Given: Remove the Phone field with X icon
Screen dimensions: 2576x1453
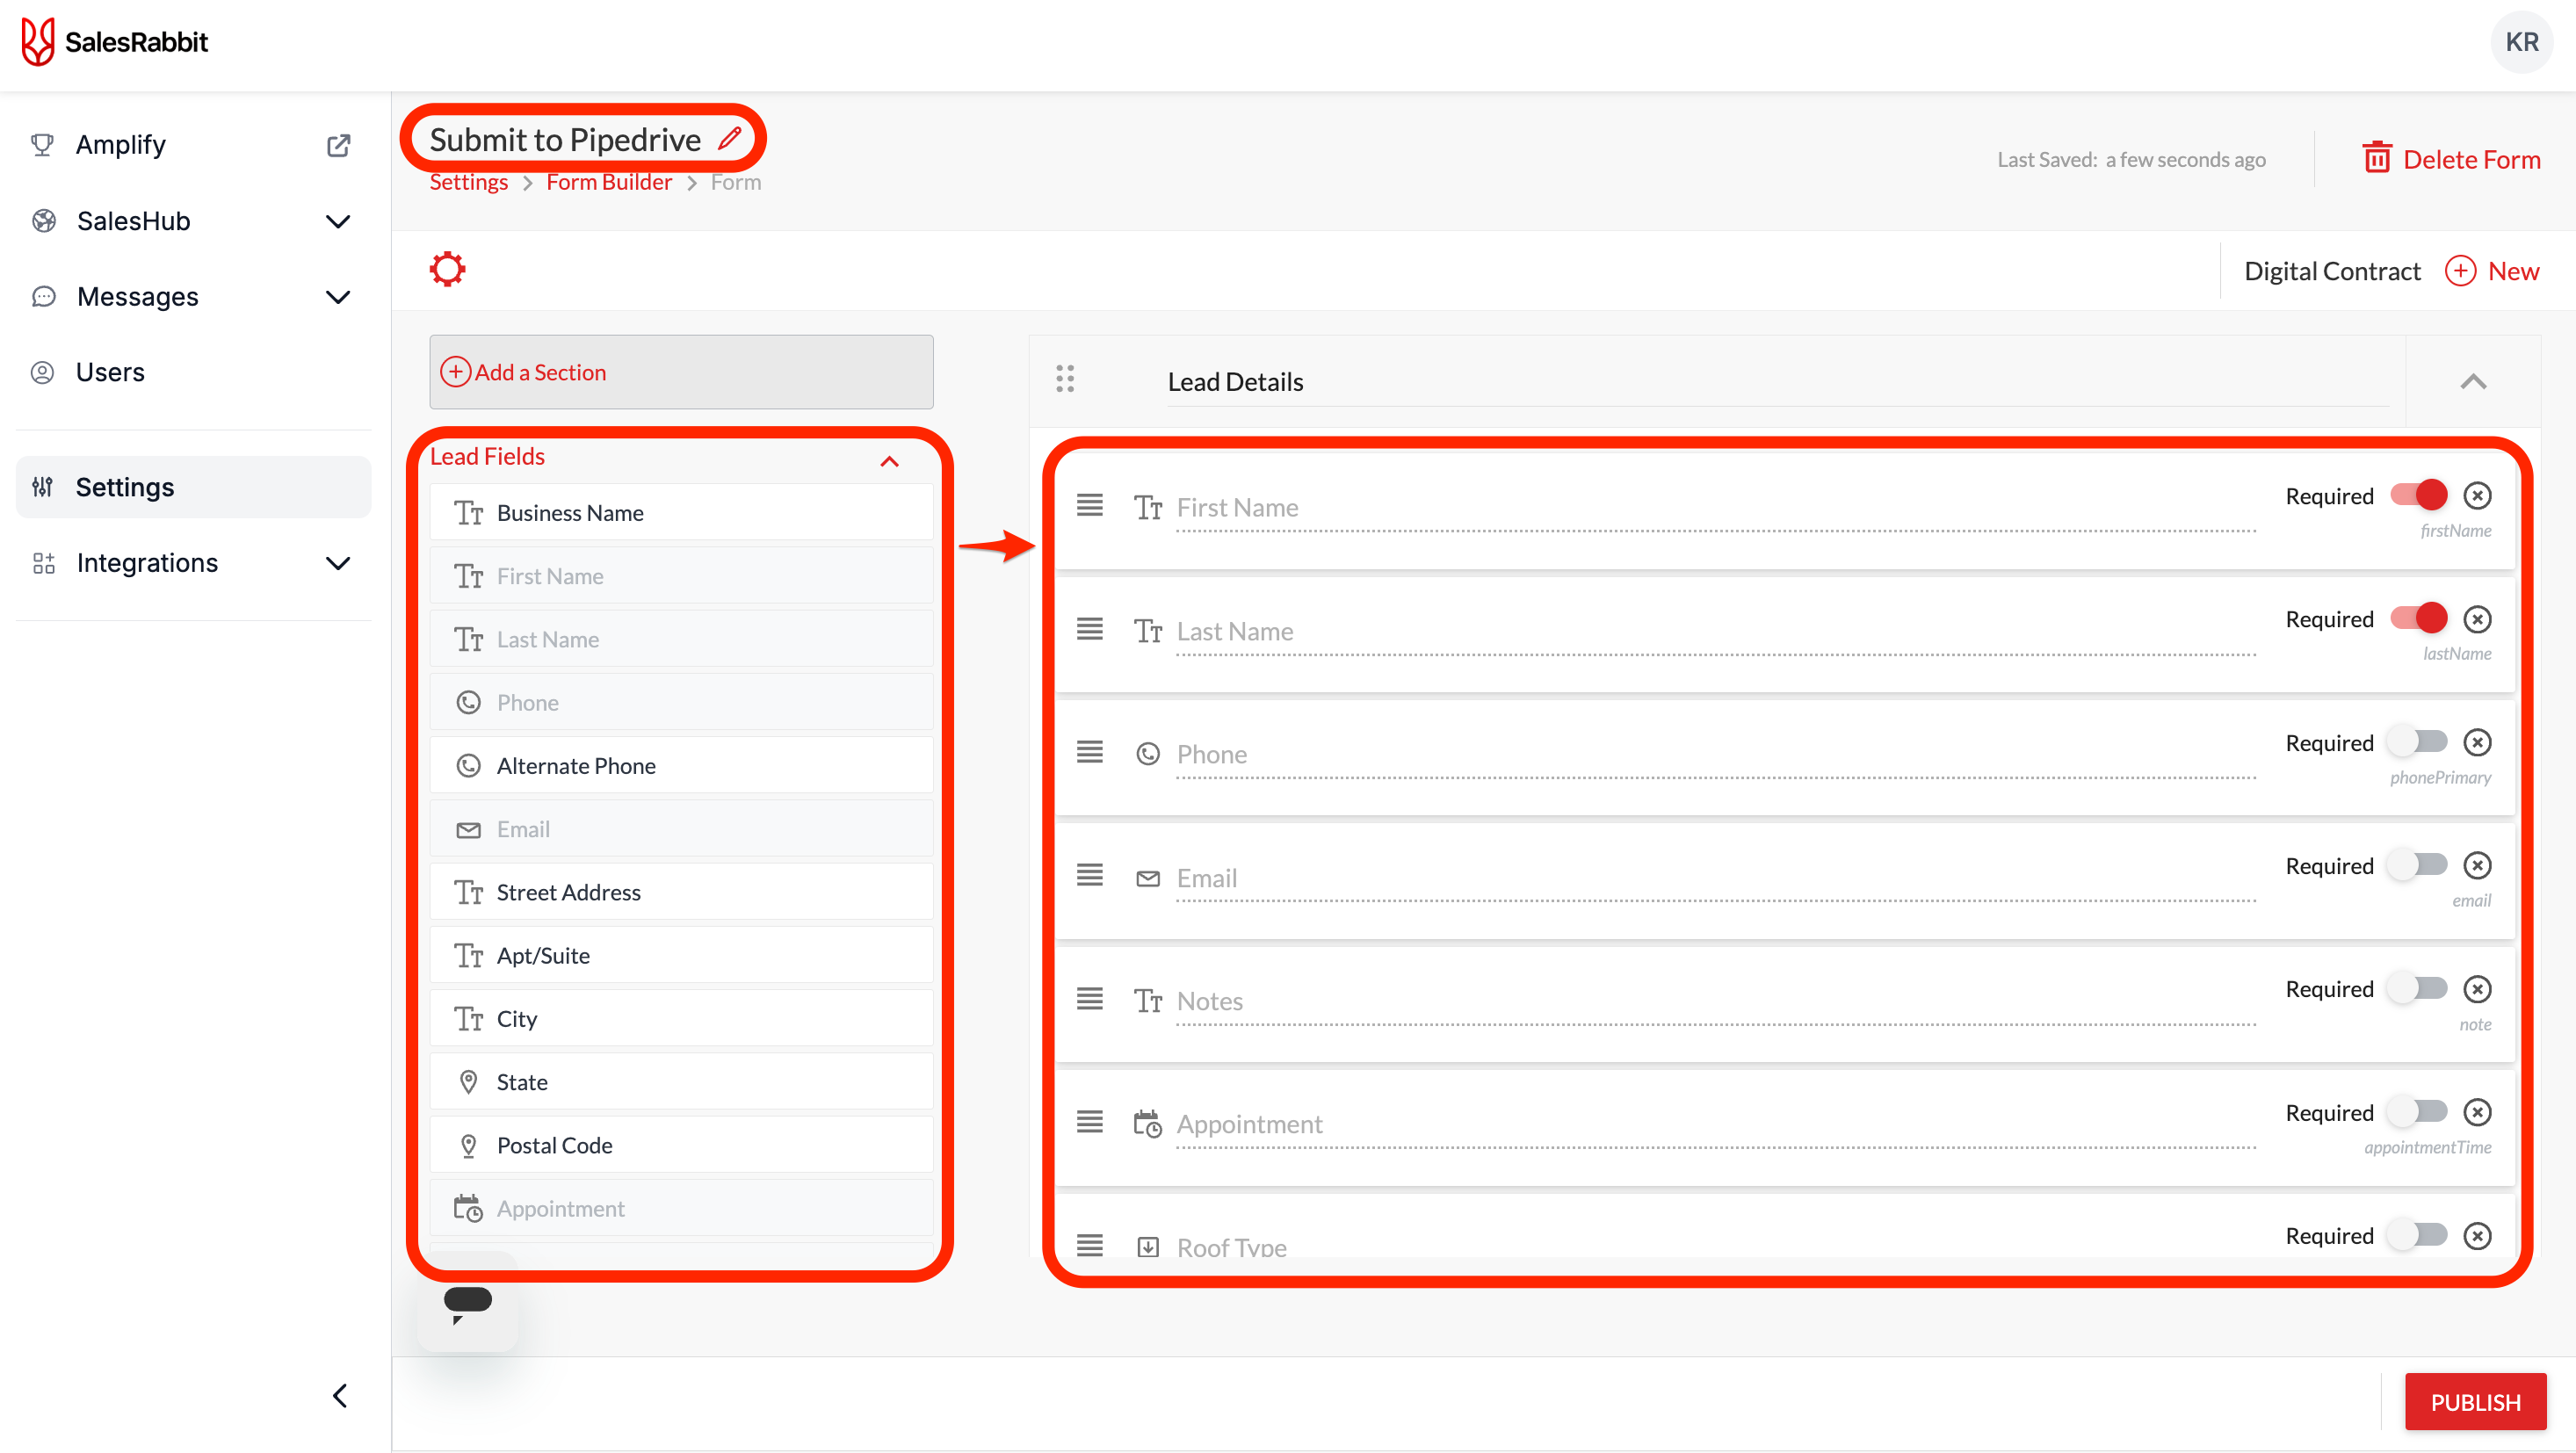Looking at the screenshot, I should [x=2476, y=742].
